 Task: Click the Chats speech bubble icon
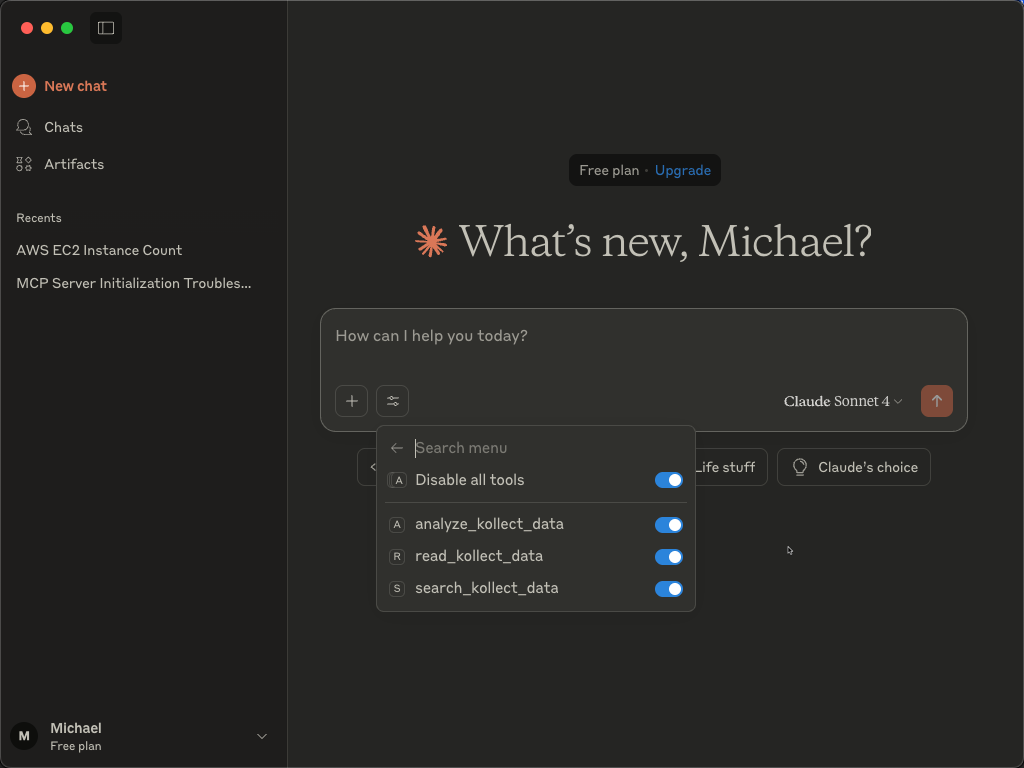click(x=24, y=127)
